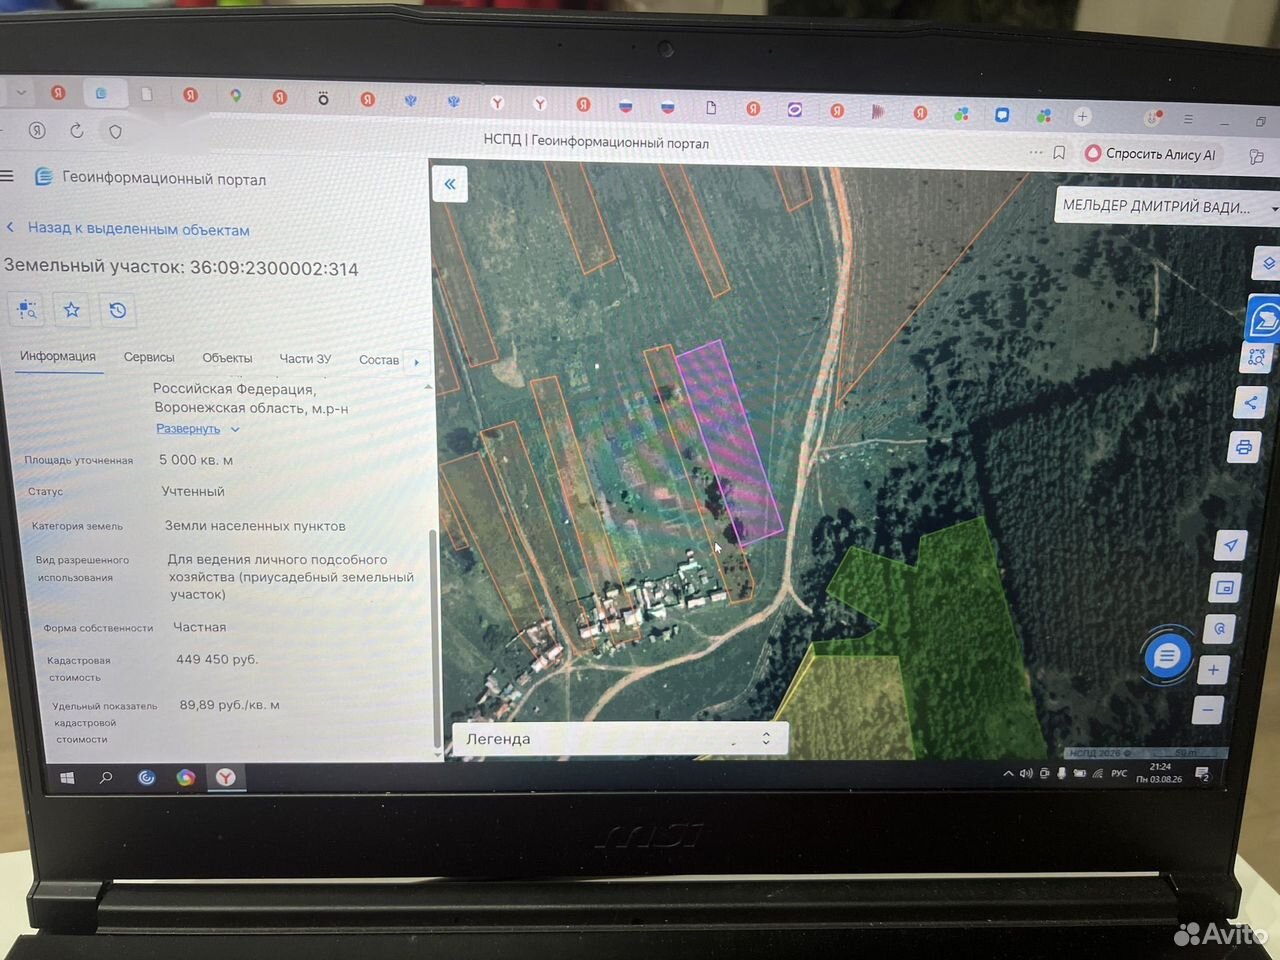Click the area value 5 000 кв. м
Image resolution: width=1280 pixels, height=960 pixels.
(196, 460)
